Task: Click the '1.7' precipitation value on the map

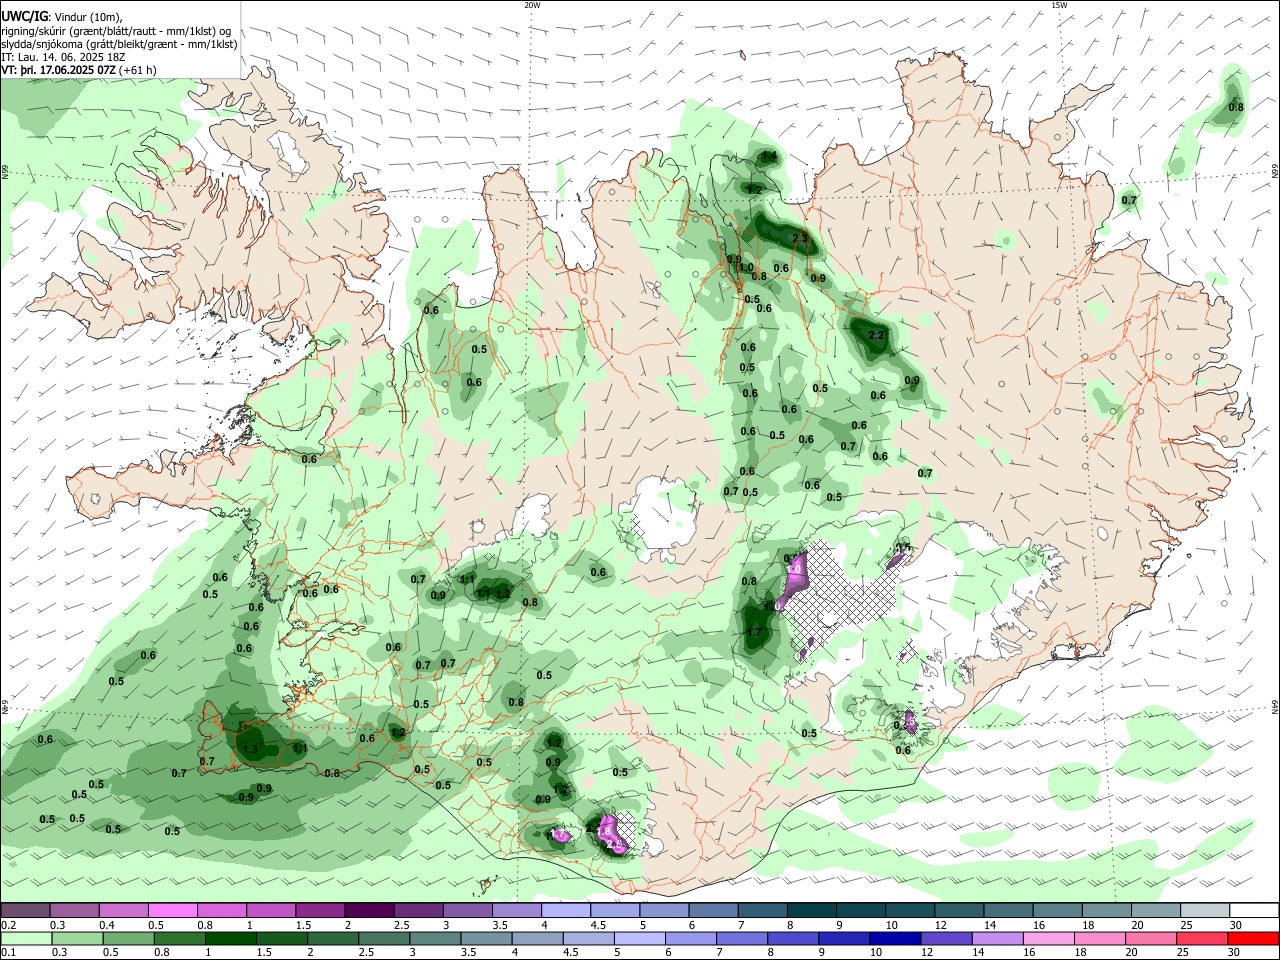Action: pyautogui.click(x=754, y=632)
